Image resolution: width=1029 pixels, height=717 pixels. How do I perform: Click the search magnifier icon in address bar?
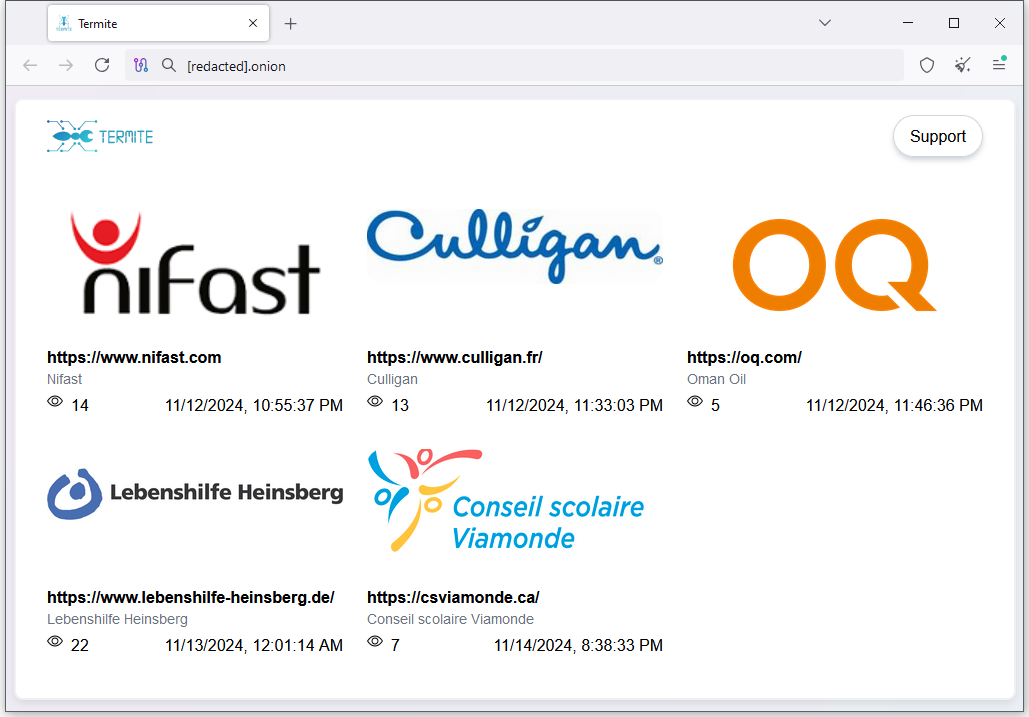pyautogui.click(x=169, y=66)
